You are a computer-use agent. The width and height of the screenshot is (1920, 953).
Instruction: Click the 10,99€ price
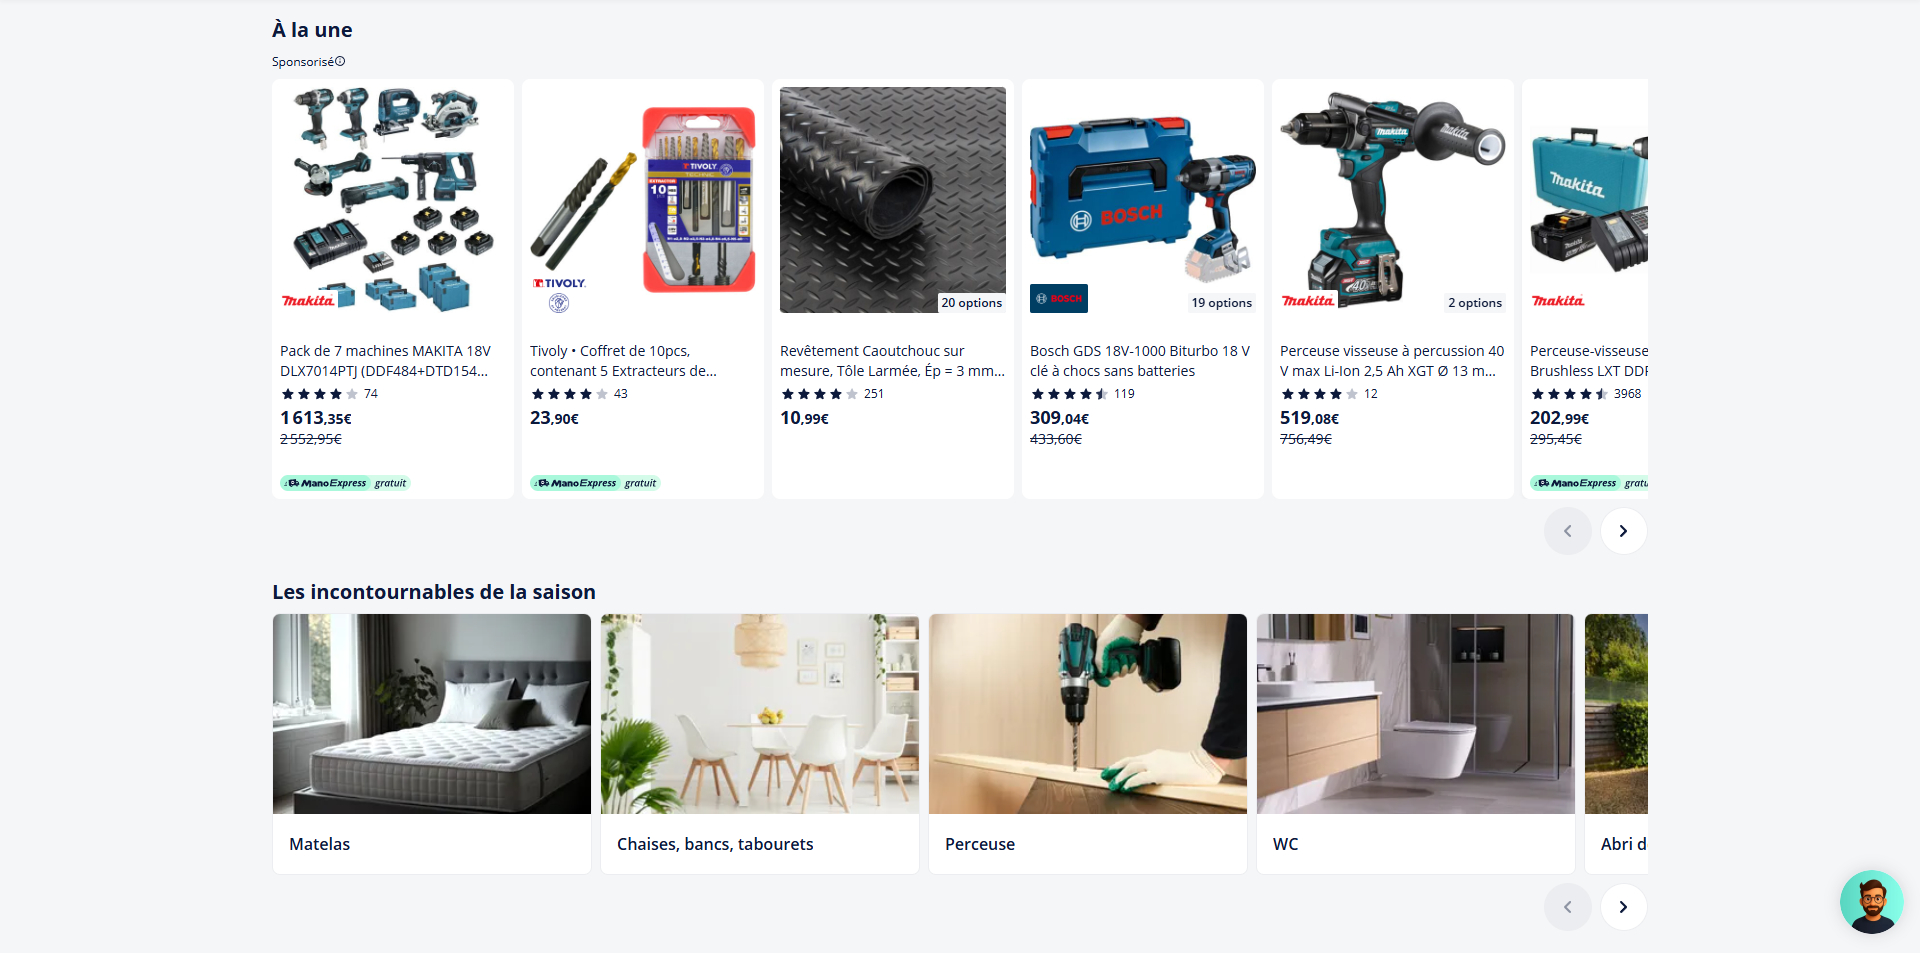804,418
